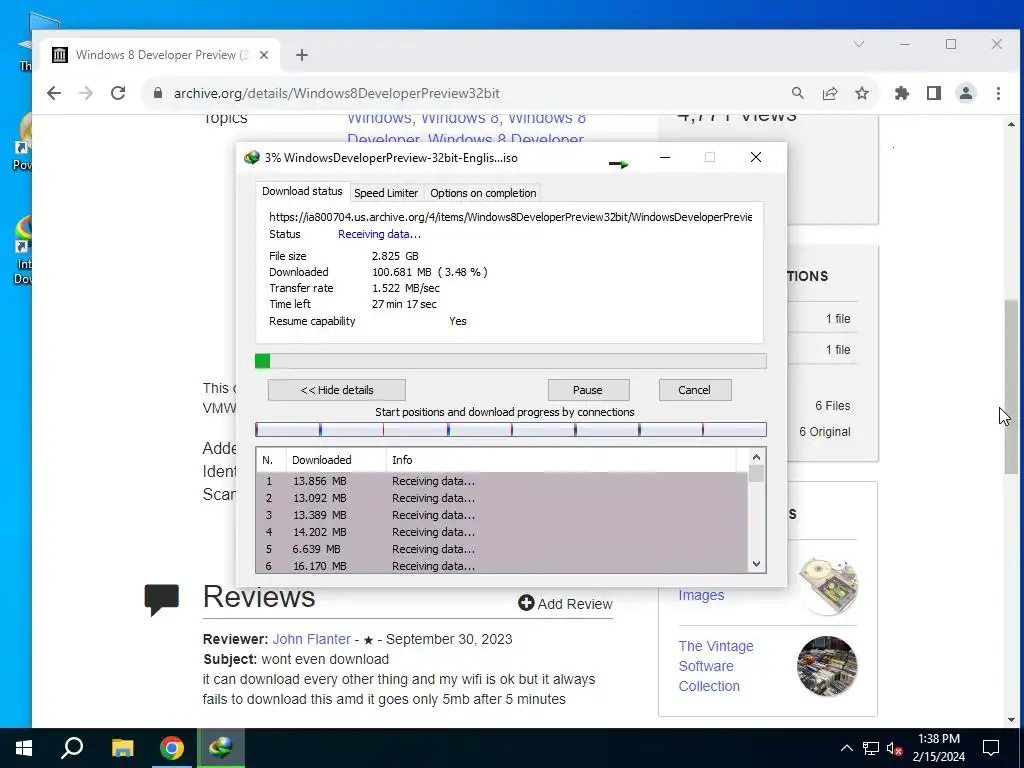This screenshot has width=1024, height=768.
Task: Open the notification center icon
Action: (991, 748)
